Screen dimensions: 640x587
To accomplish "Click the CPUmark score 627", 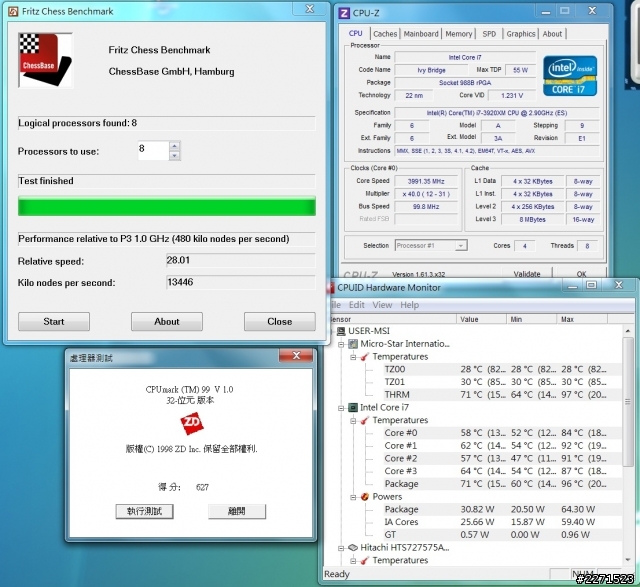I will (x=202, y=487).
